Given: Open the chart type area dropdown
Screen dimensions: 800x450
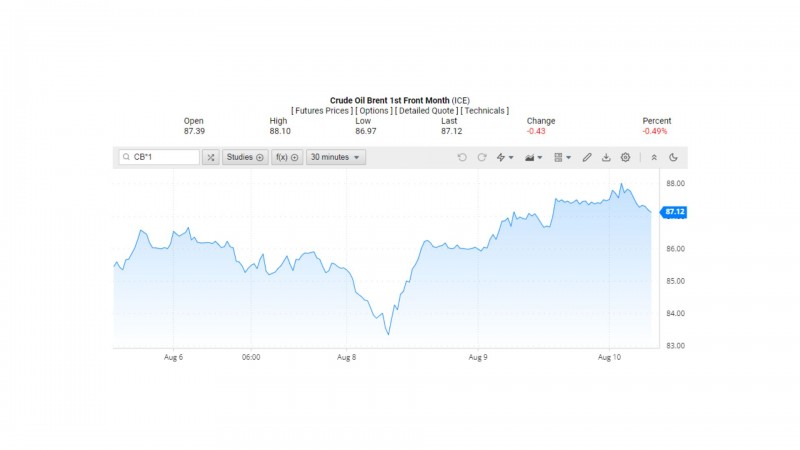Looking at the screenshot, I should click(x=534, y=157).
